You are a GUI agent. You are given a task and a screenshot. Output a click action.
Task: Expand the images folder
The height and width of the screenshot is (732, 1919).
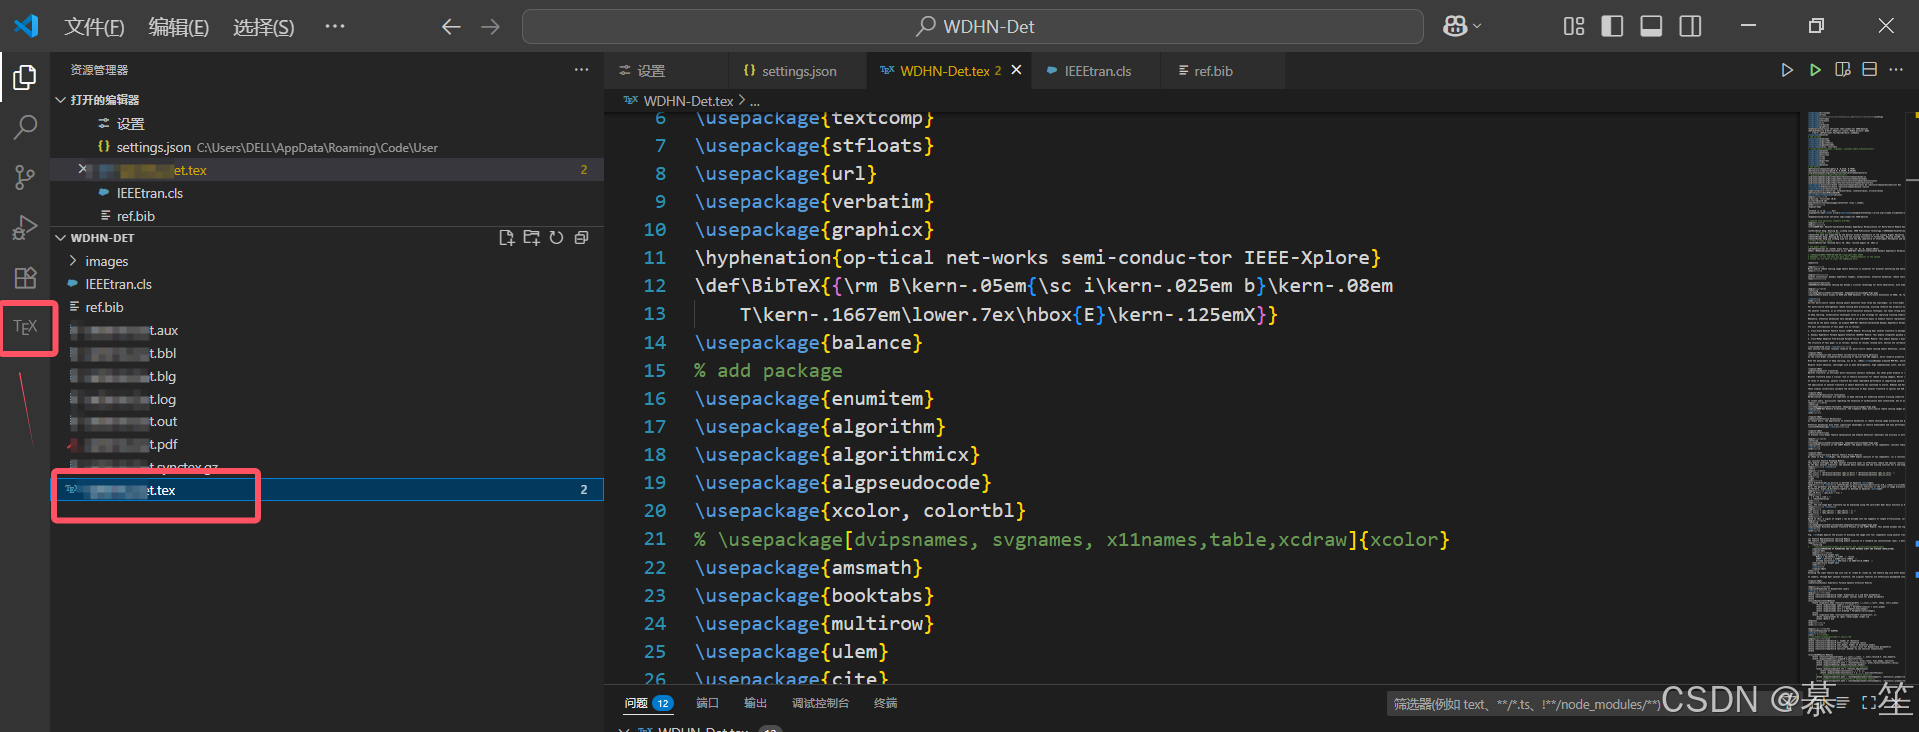click(x=327, y=261)
